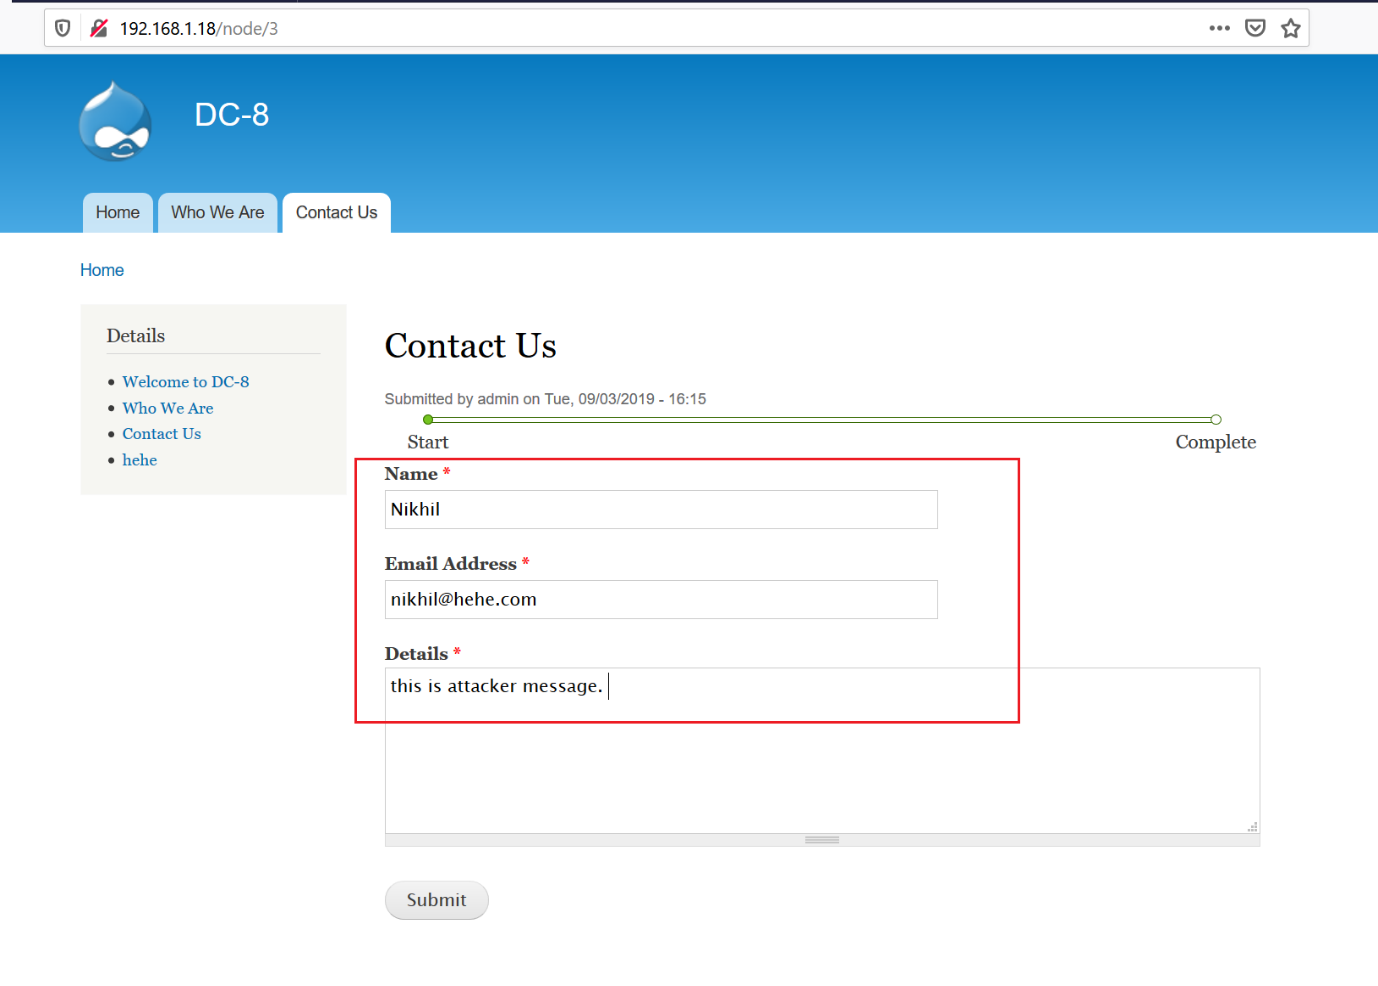The height and width of the screenshot is (986, 1378).
Task: Click the Drupal drop logo
Action: coord(116,122)
